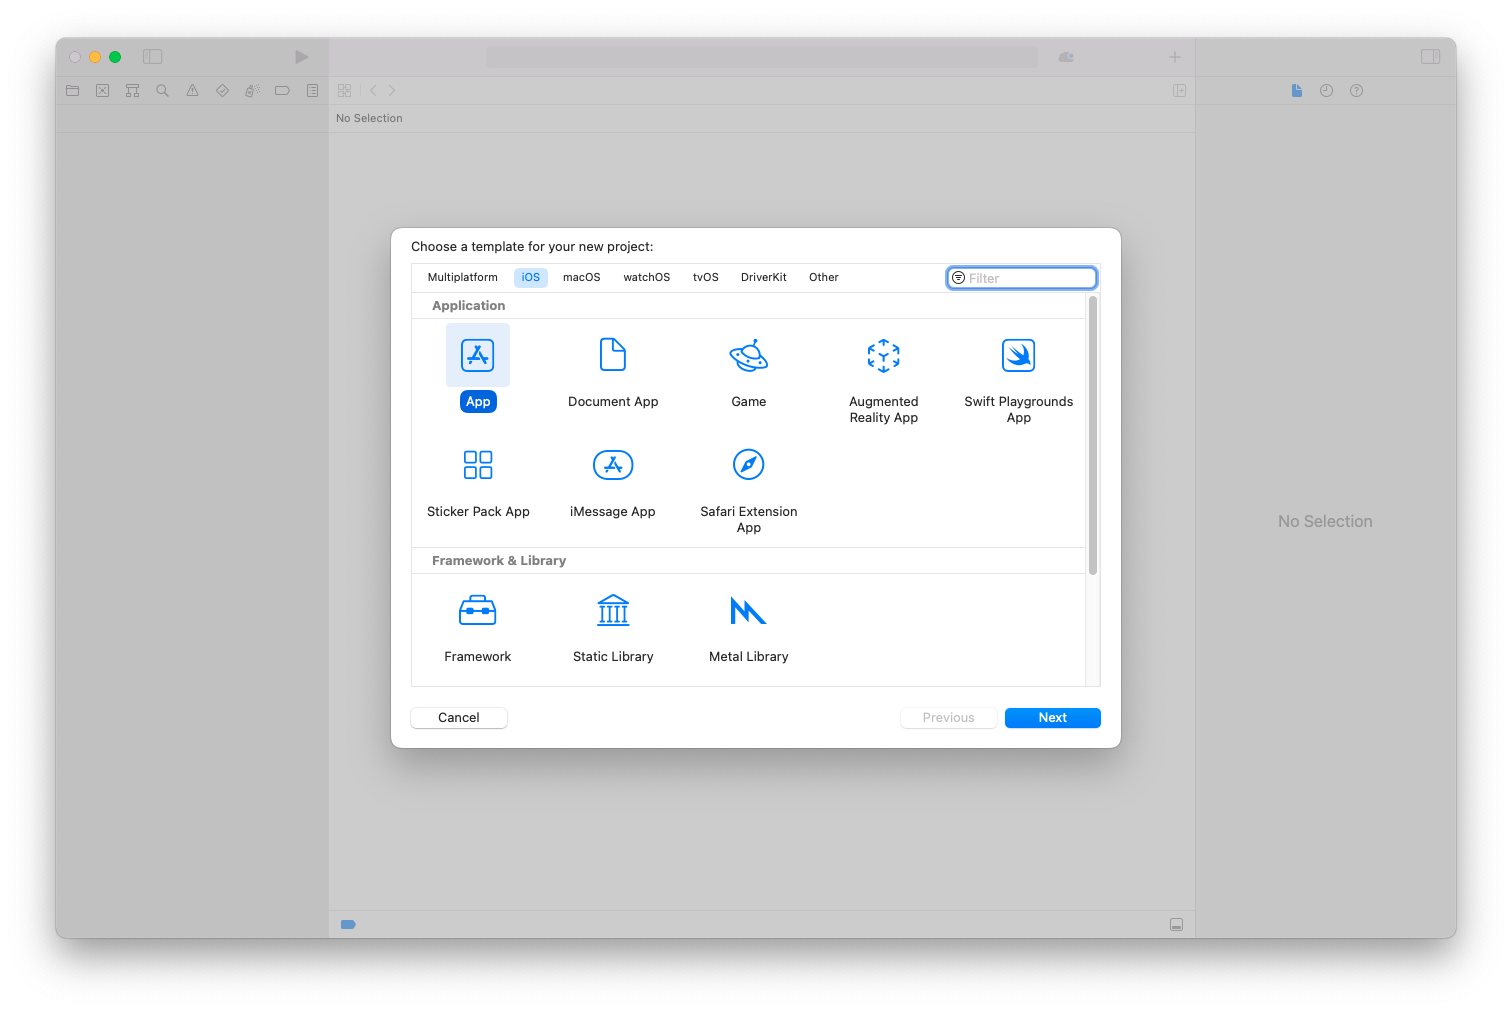Pick the iMessage App template
Screen dimensions: 1512x1012
613,465
